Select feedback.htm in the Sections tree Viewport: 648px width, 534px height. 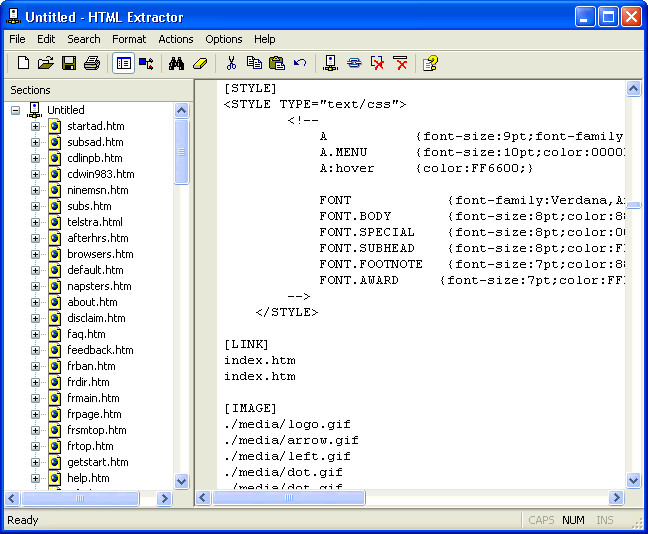100,350
